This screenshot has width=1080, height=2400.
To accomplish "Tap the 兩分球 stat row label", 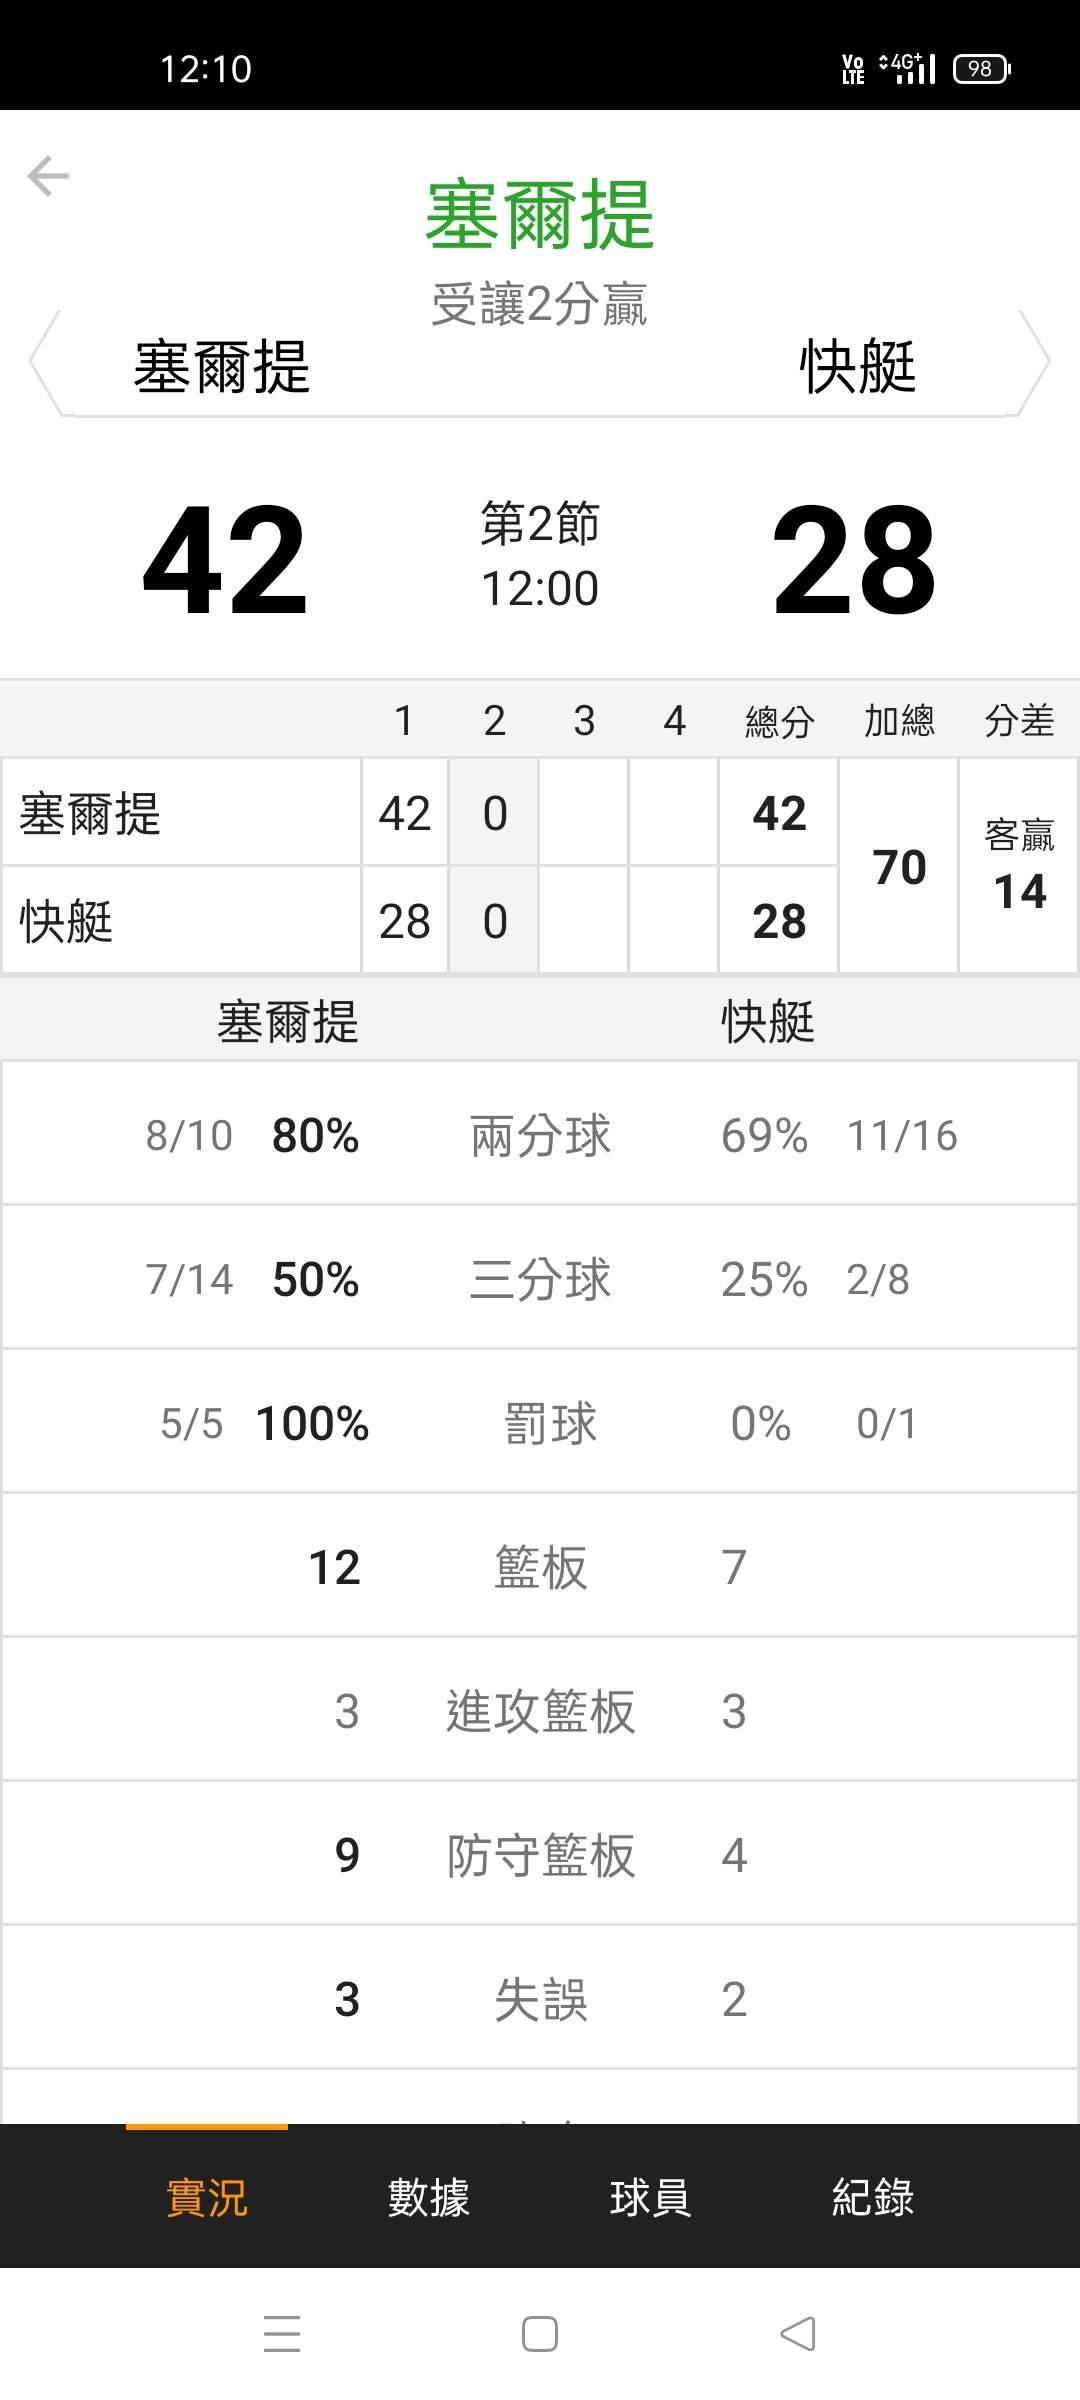I will click(540, 1135).
